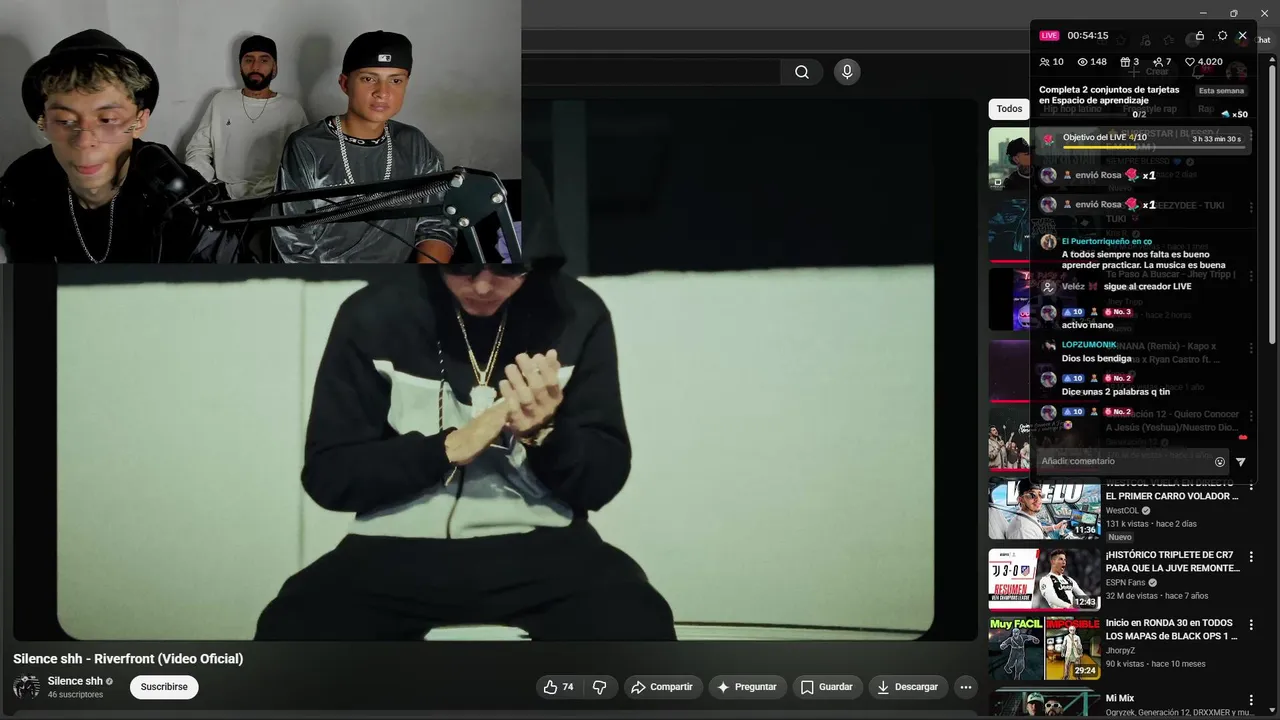Click the viewers eye count 148
Screen dimensions: 1280x720
pos(1090,62)
